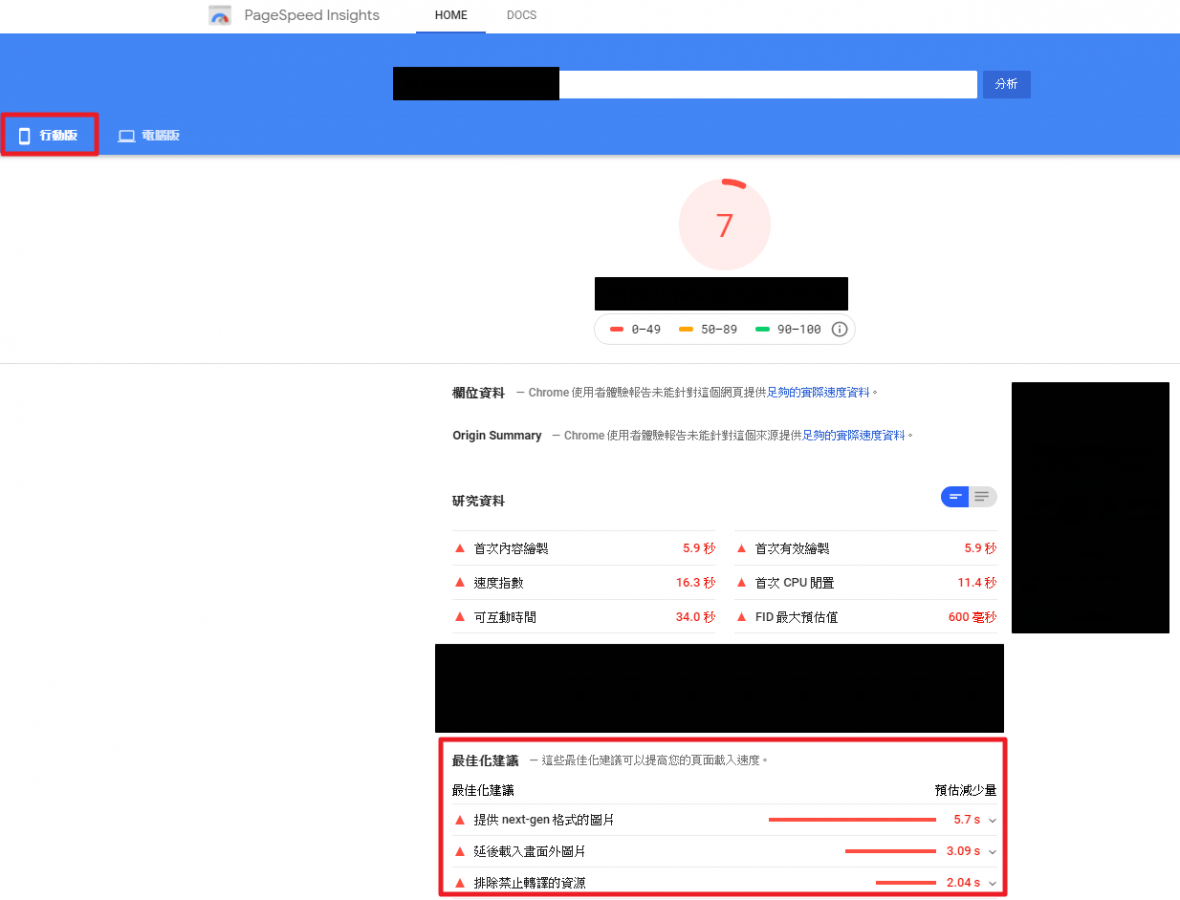Click the red triangle beside 速度指數
Image resolution: width=1180 pixels, height=900 pixels.
460,582
